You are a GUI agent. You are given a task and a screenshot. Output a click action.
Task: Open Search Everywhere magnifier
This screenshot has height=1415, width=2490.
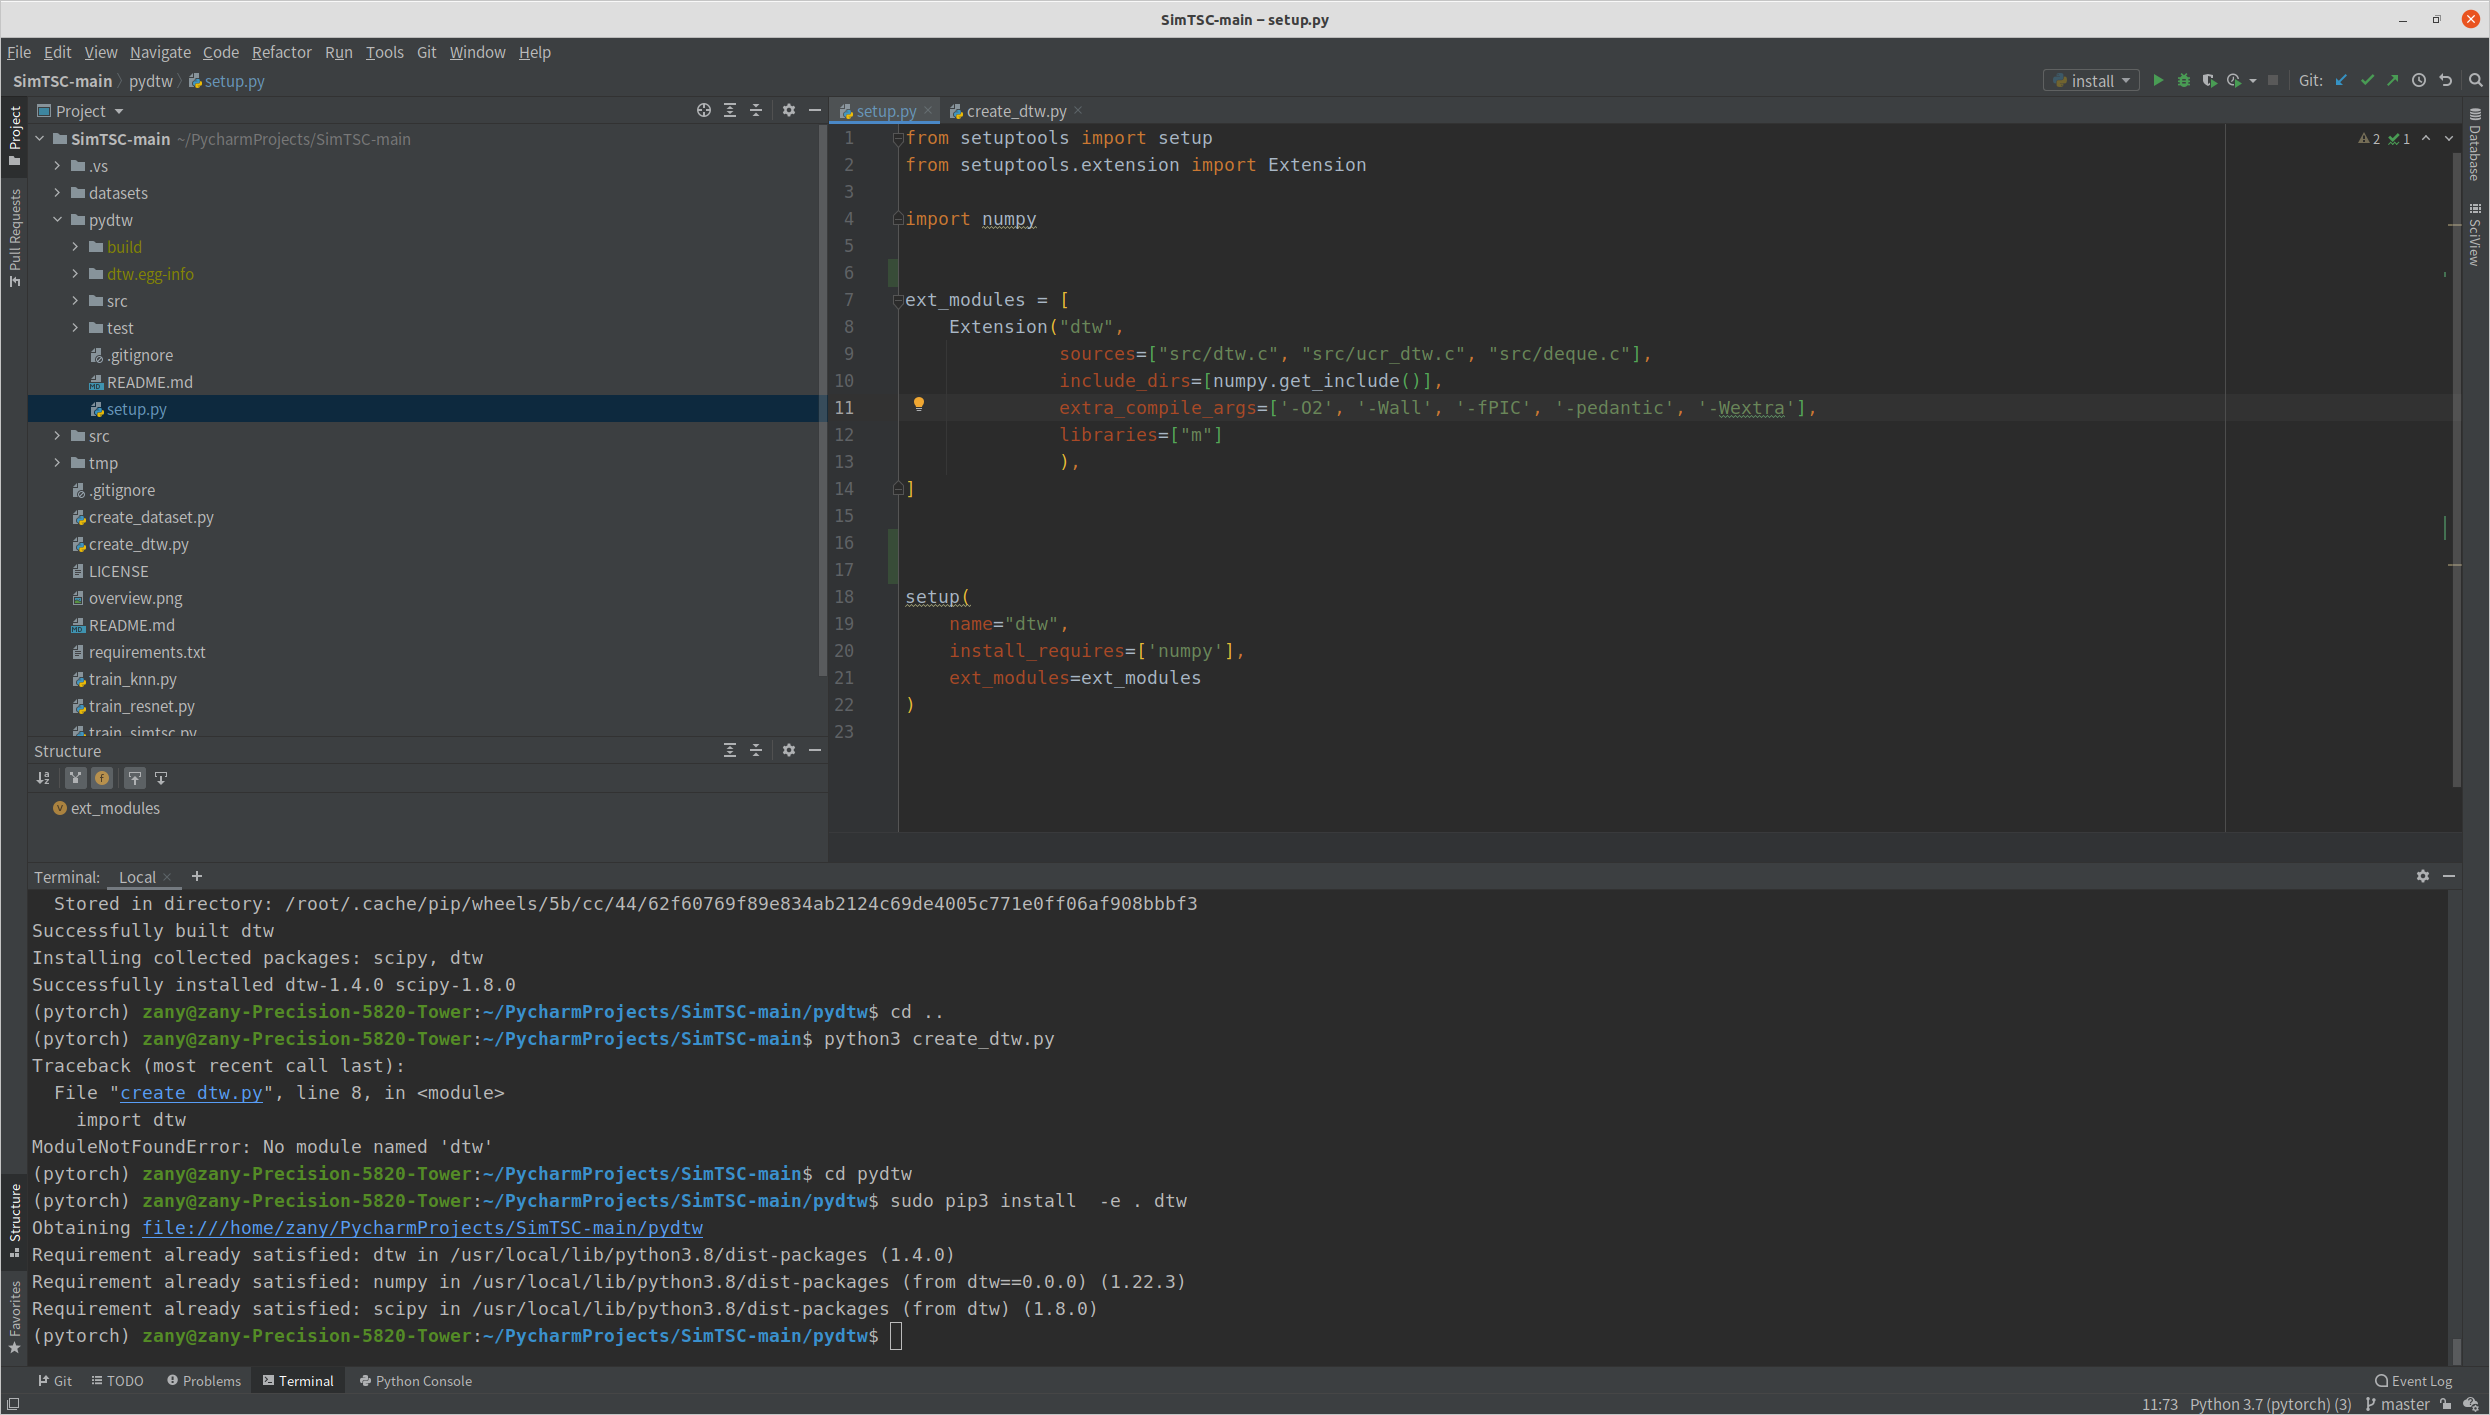2475,81
